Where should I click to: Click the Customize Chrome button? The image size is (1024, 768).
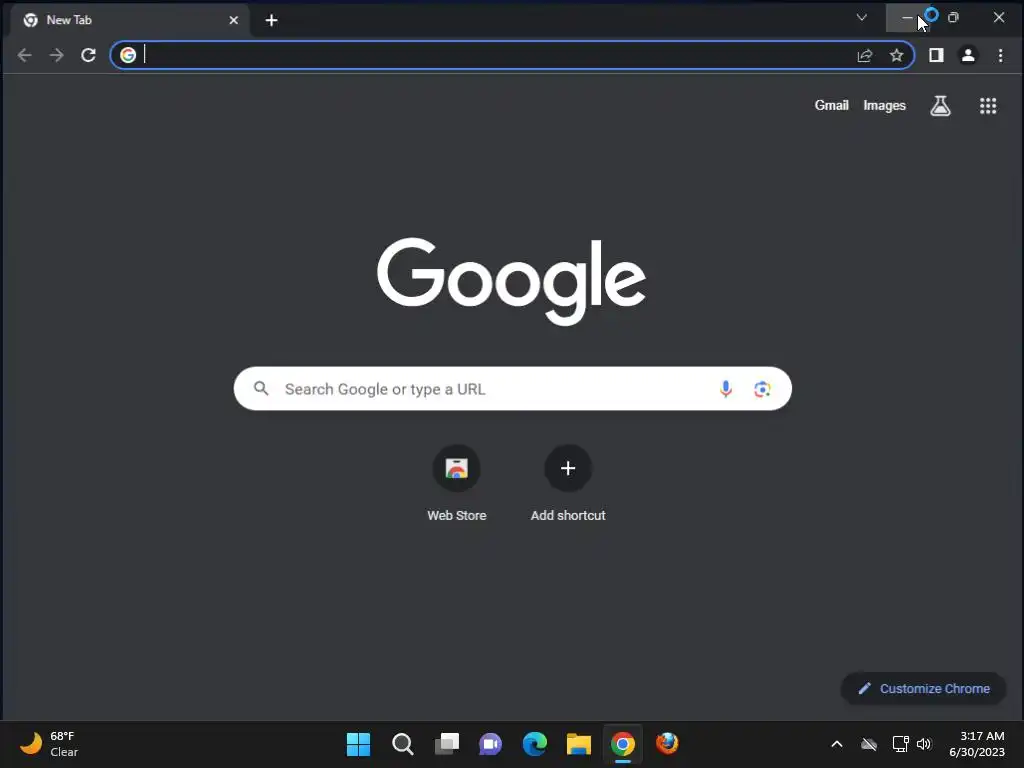(923, 688)
